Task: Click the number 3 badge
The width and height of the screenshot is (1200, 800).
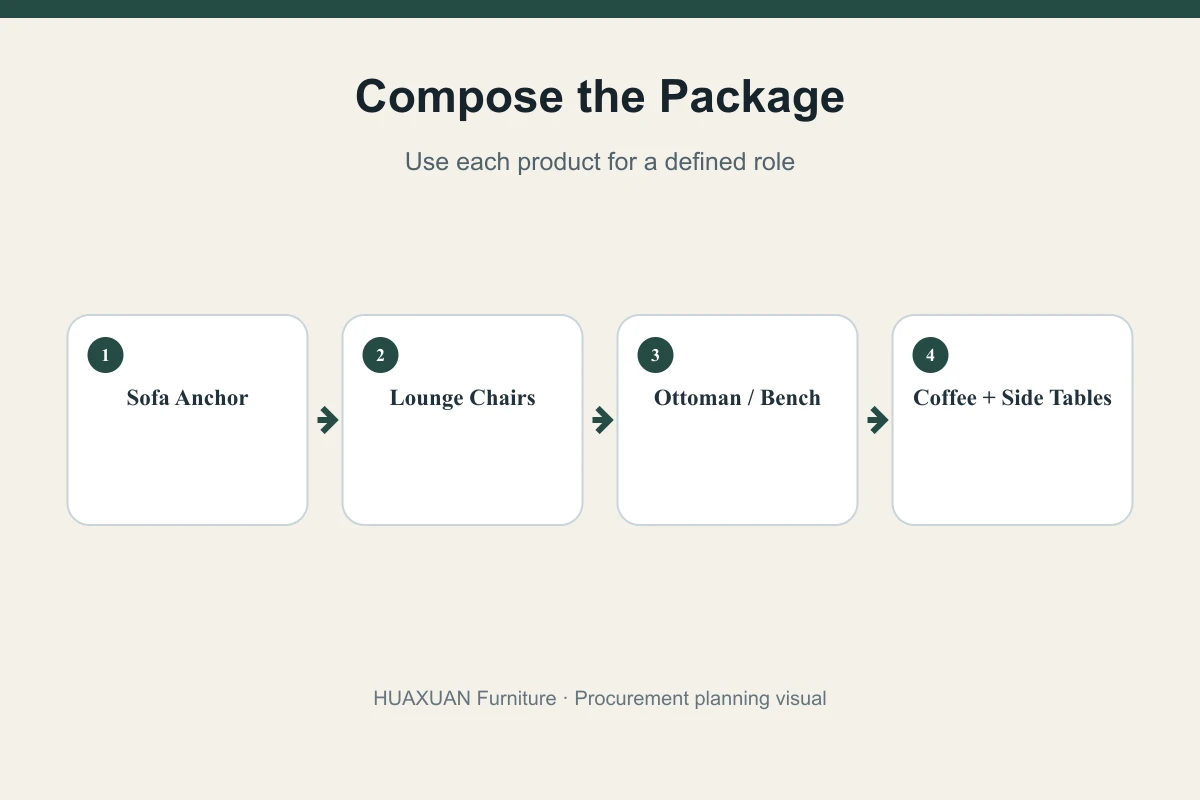Action: pos(655,355)
